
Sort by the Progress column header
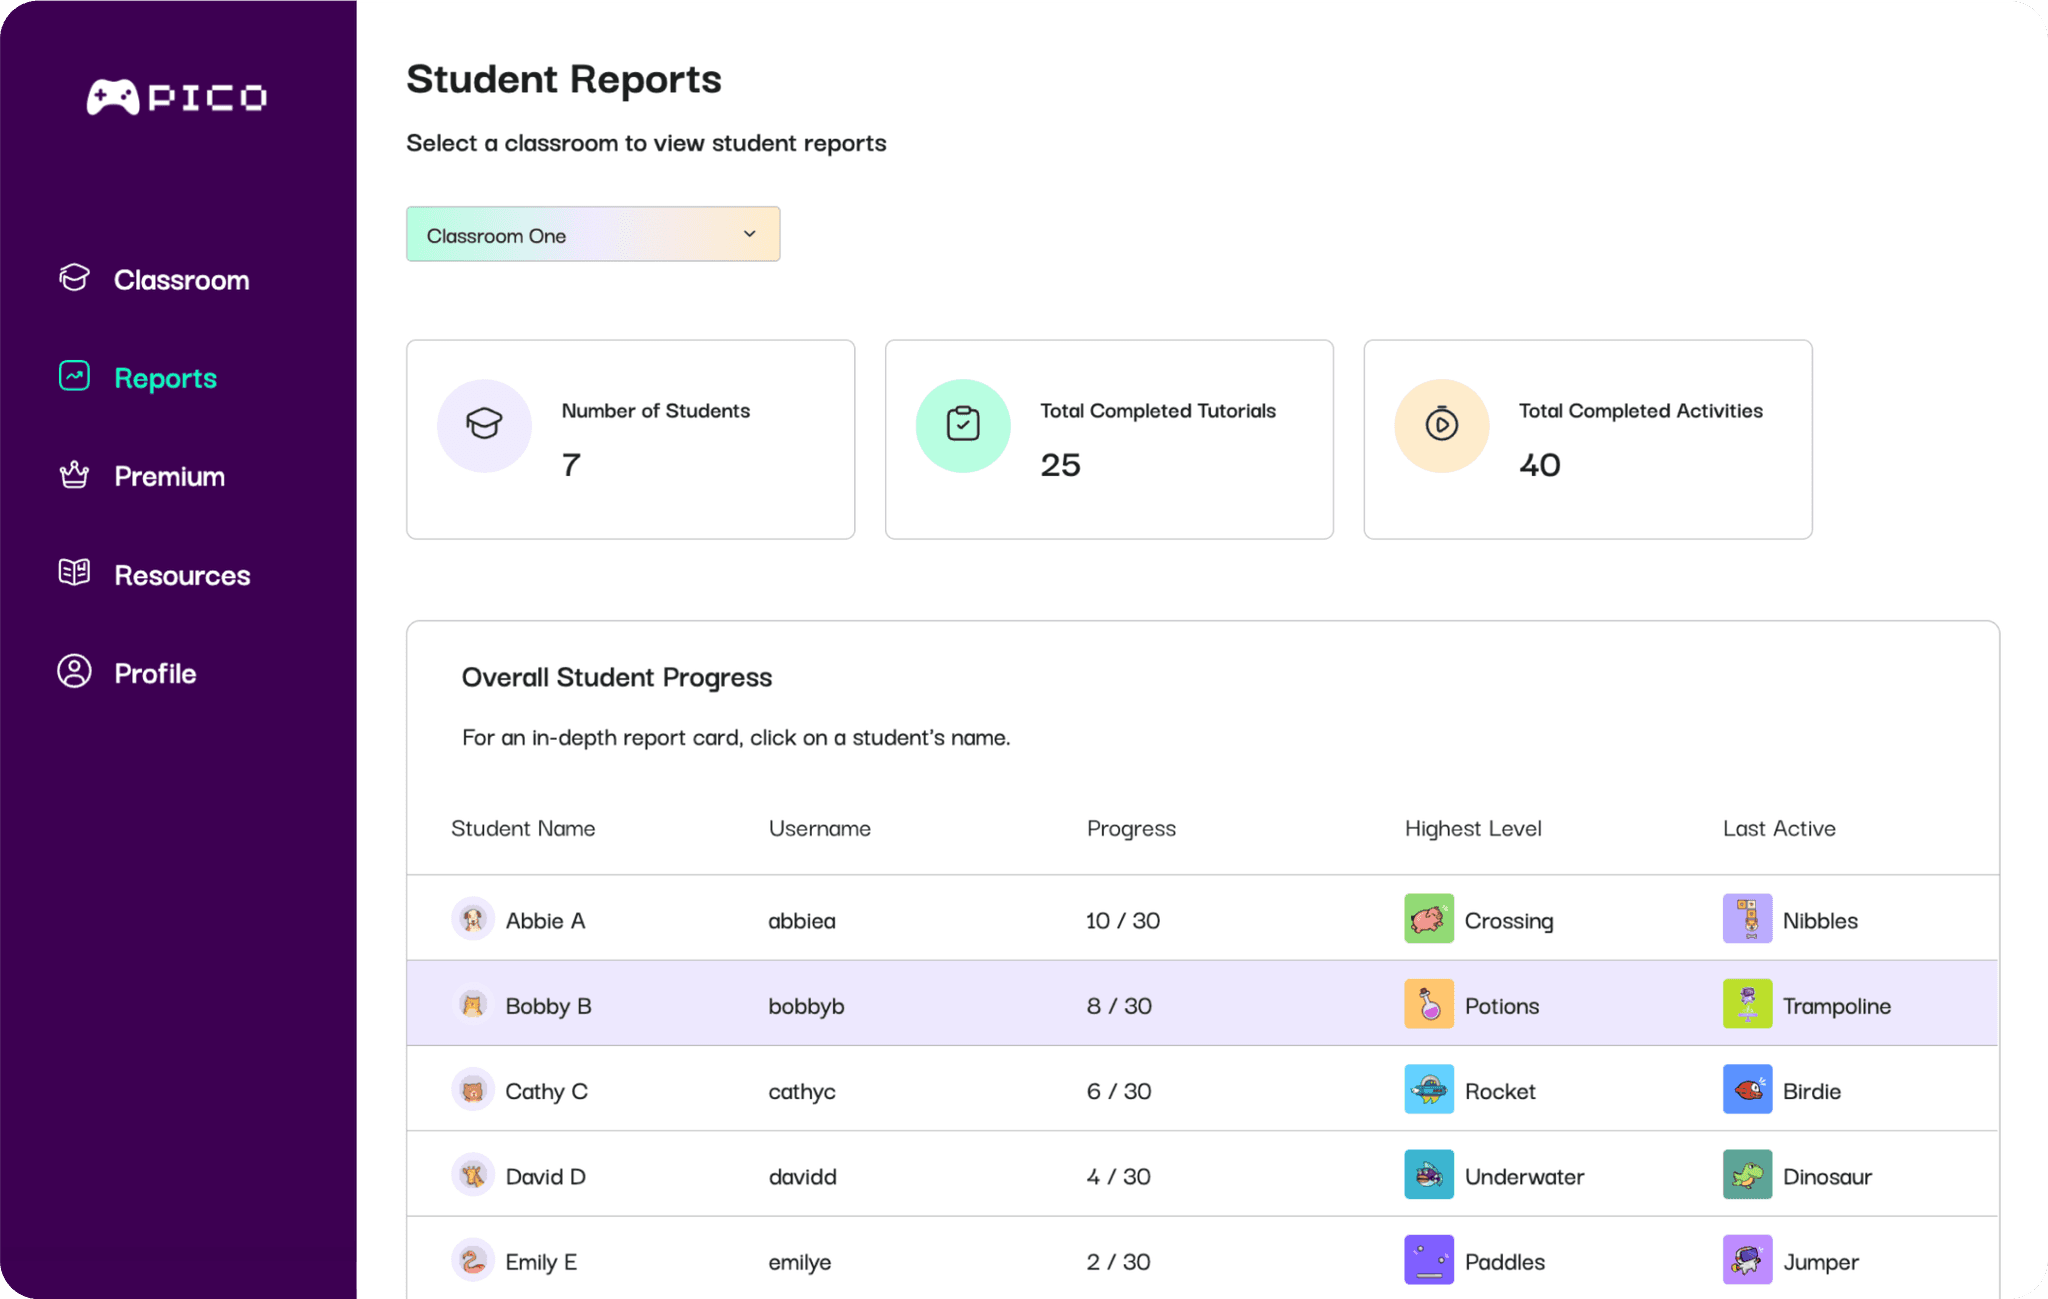point(1130,828)
